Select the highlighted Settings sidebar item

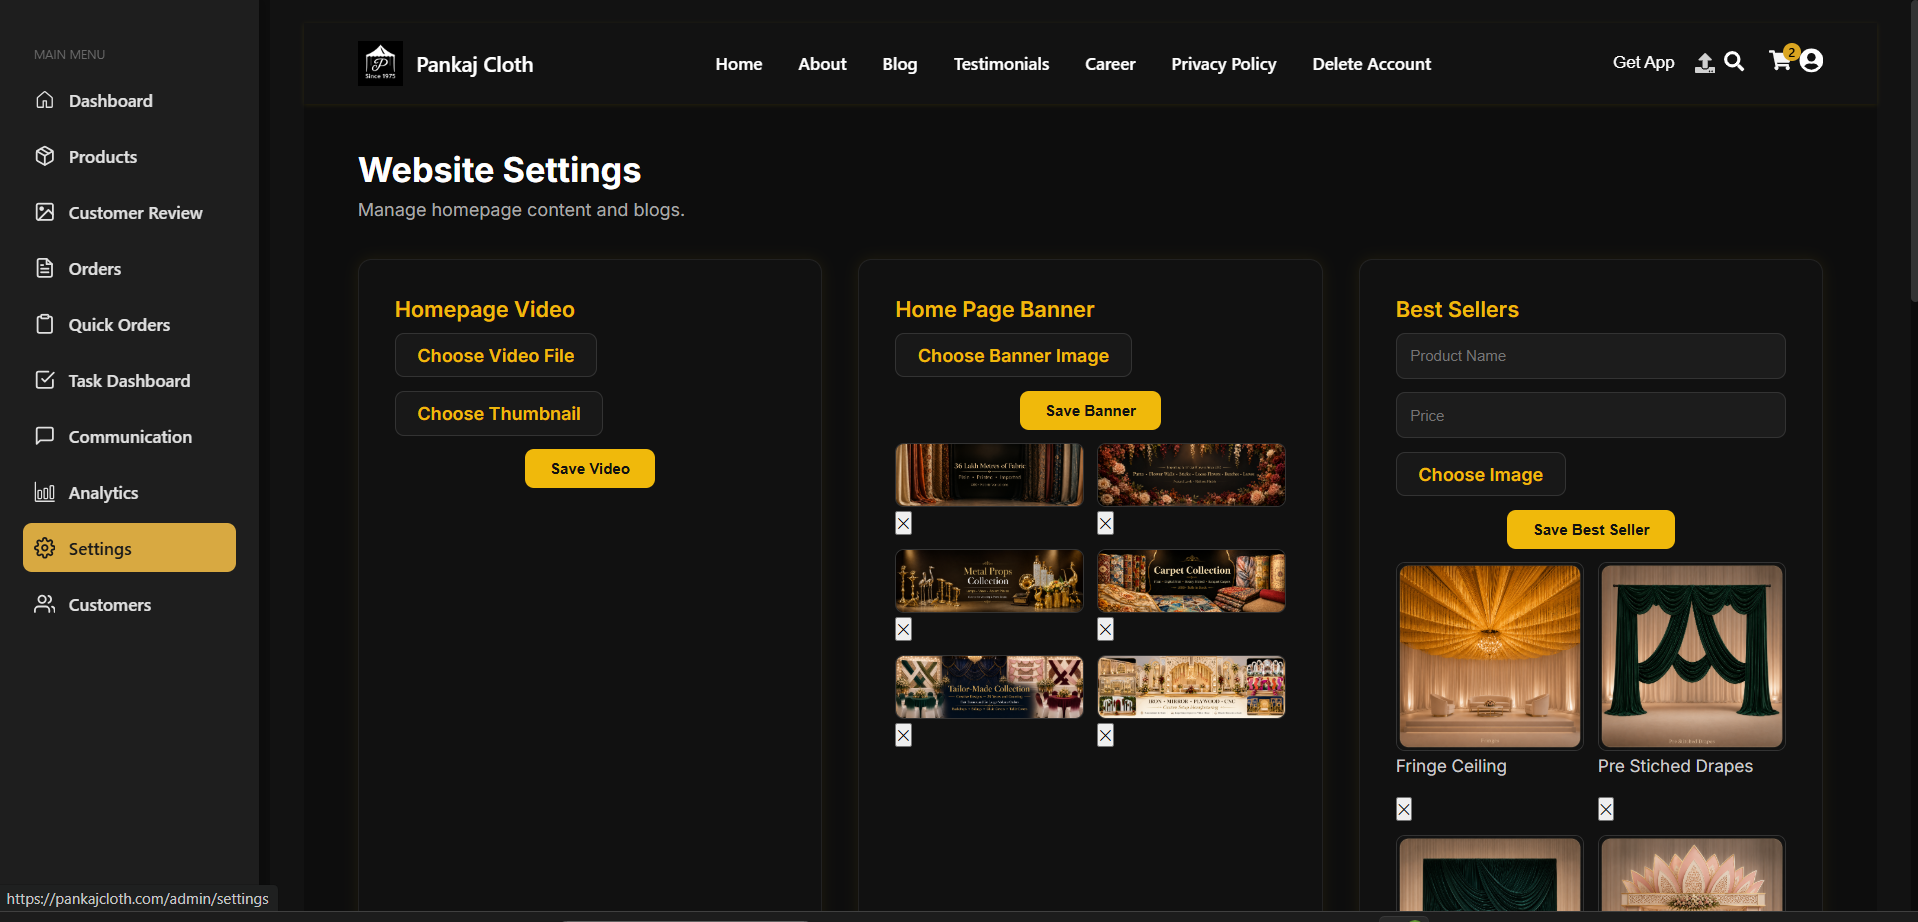click(129, 548)
